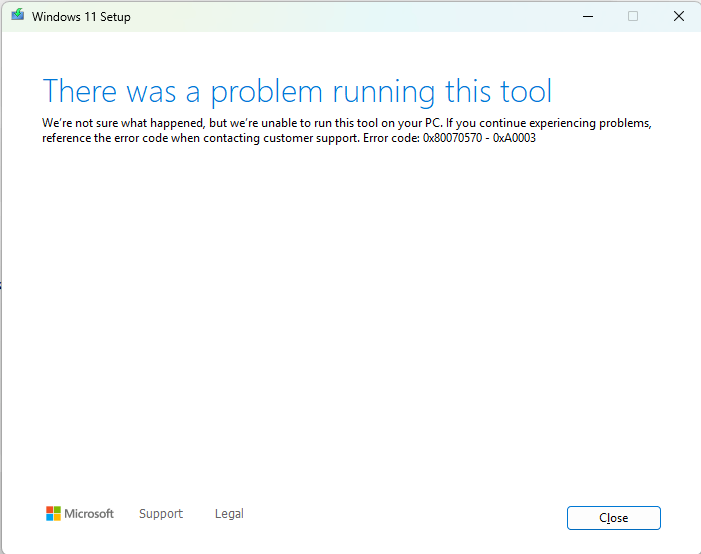Close the window with the title bar X

point(679,17)
